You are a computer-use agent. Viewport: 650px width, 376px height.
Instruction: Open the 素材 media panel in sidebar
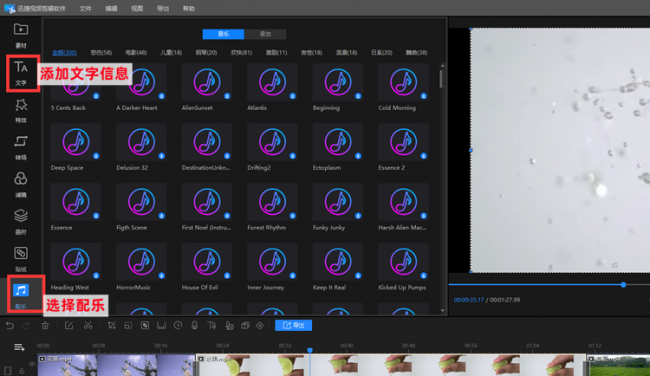21,35
